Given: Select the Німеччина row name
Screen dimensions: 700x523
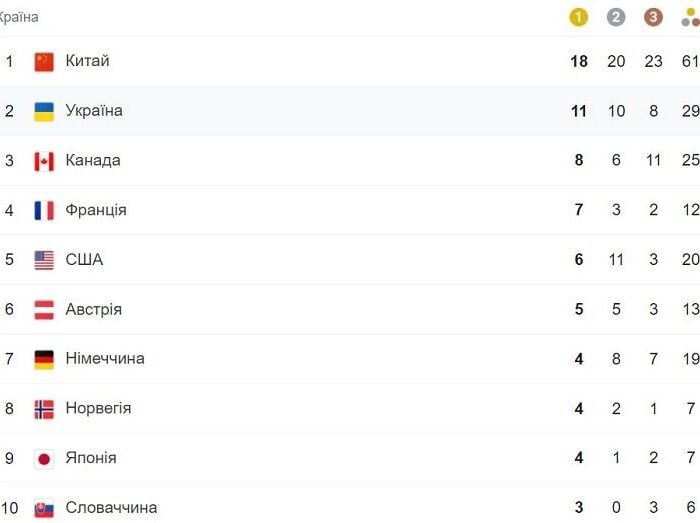Looking at the screenshot, I should [x=105, y=358].
